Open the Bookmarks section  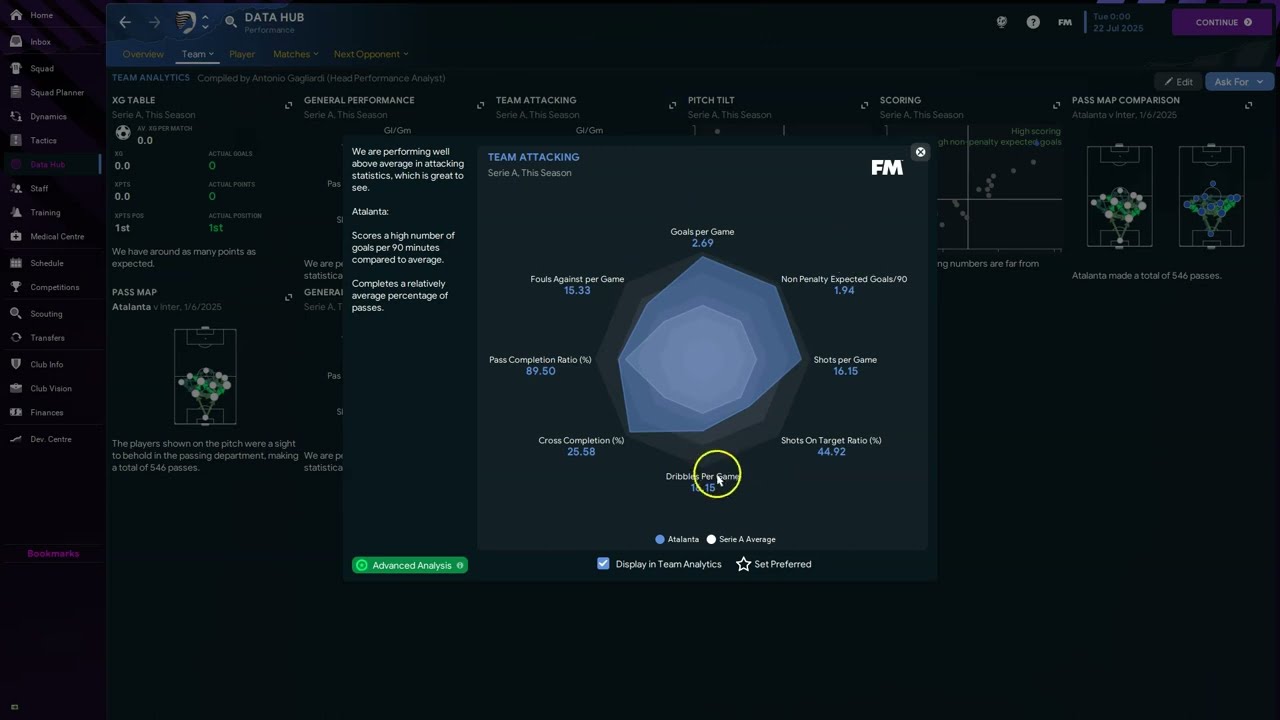pos(53,553)
